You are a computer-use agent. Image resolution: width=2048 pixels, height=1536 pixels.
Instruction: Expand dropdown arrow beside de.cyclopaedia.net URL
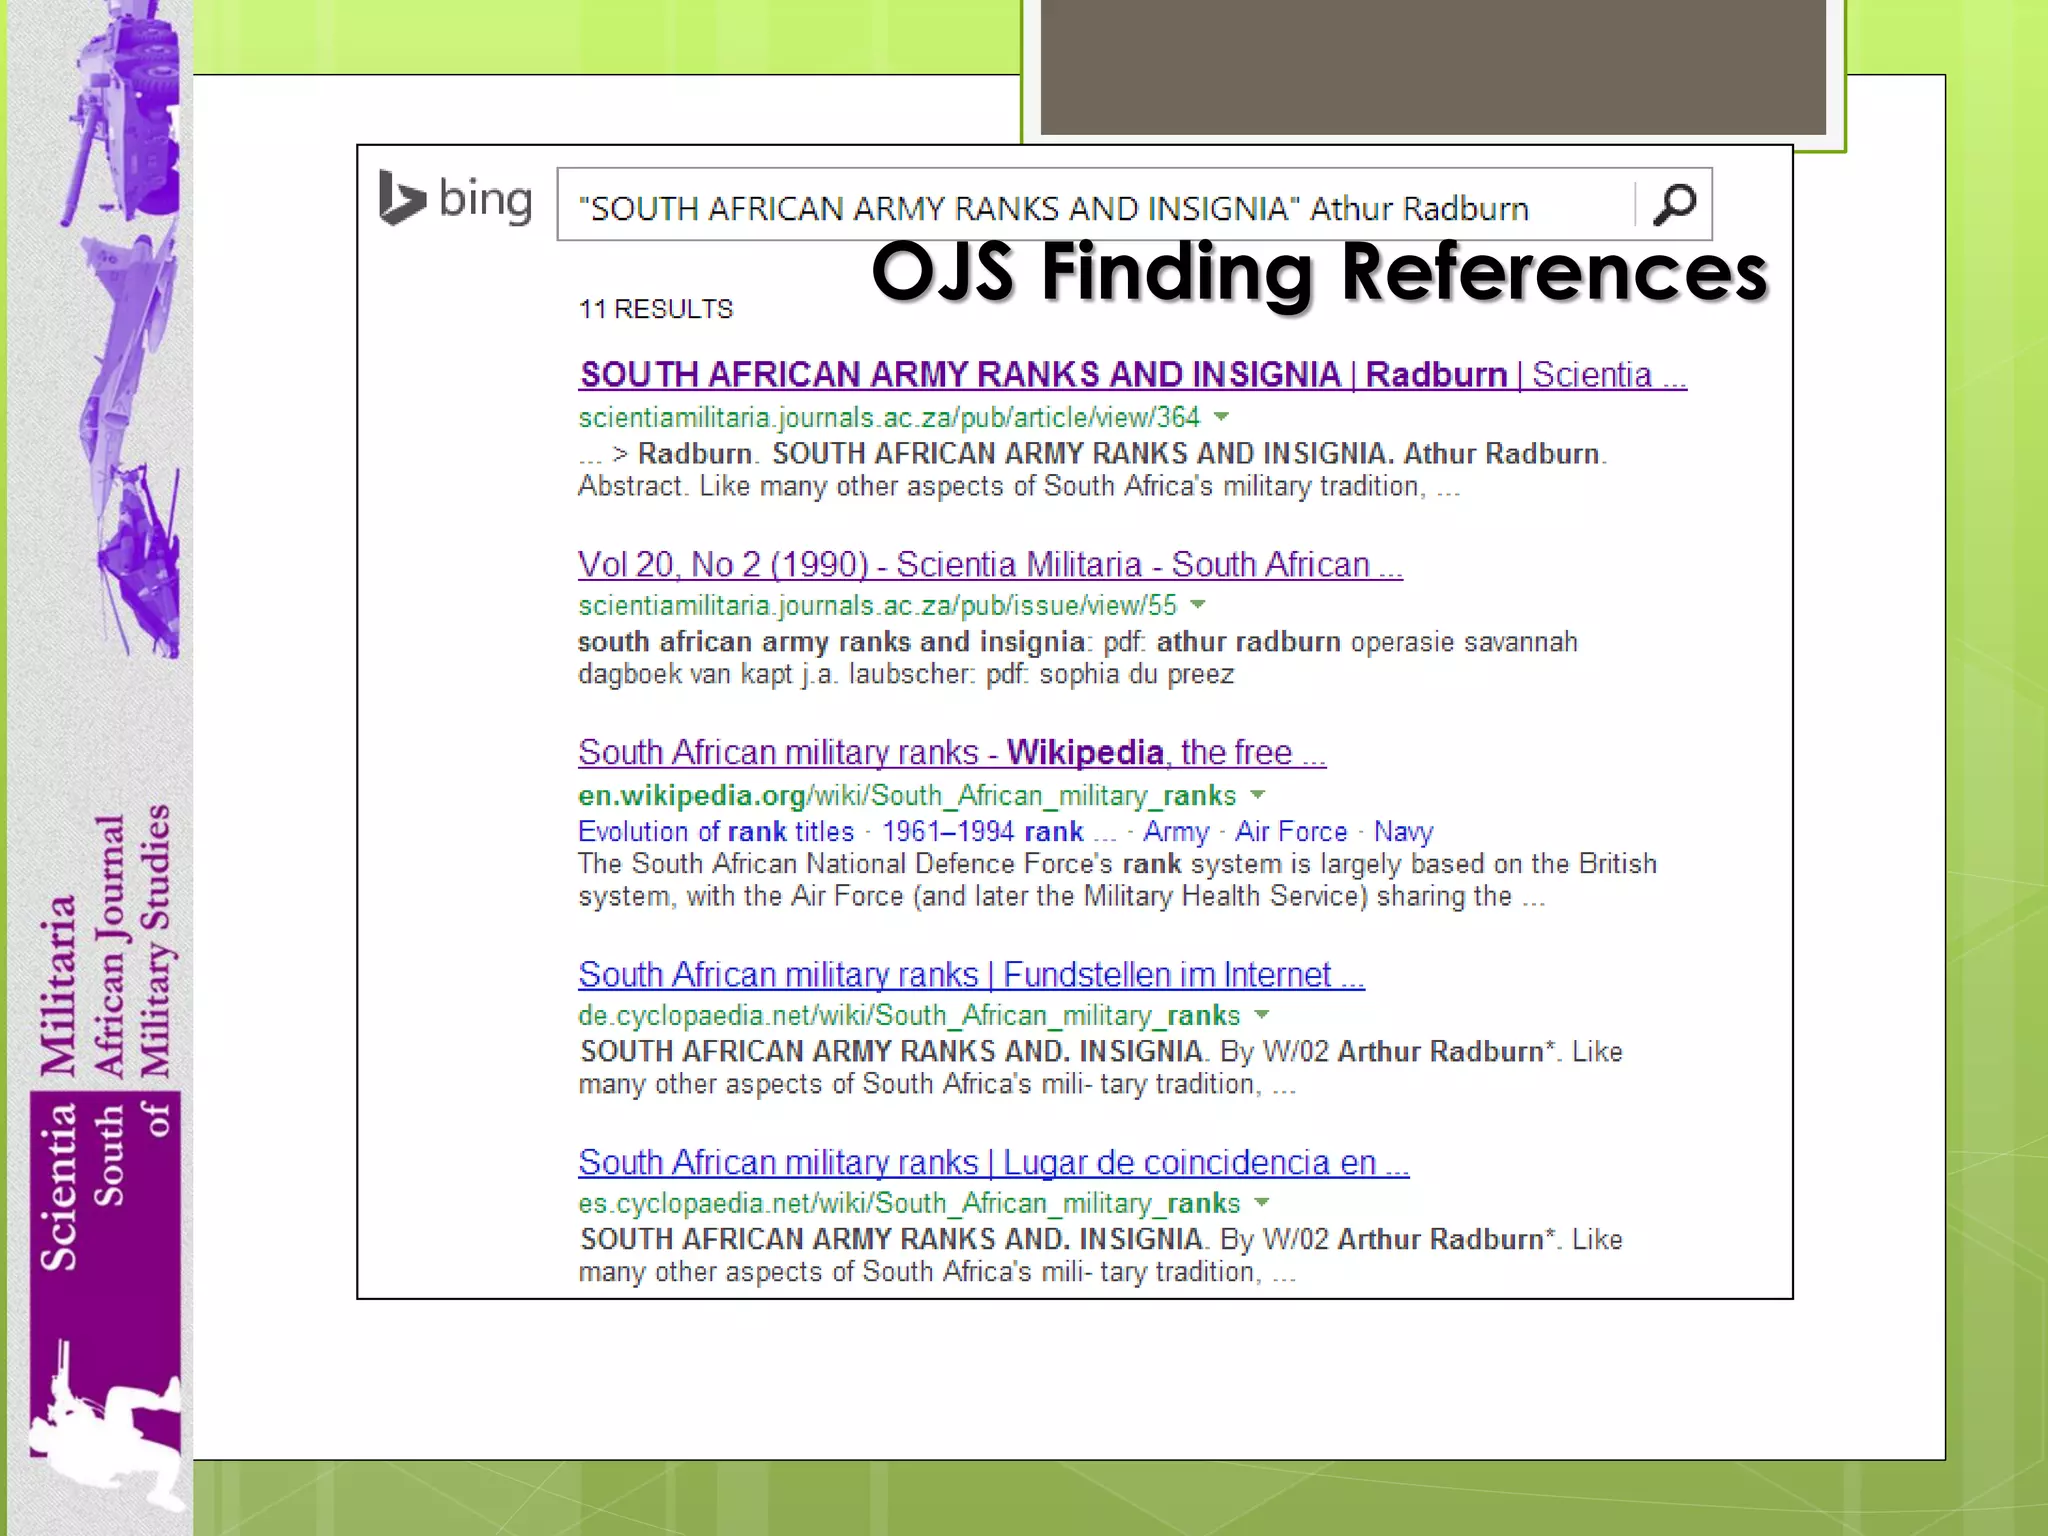1262,1015
